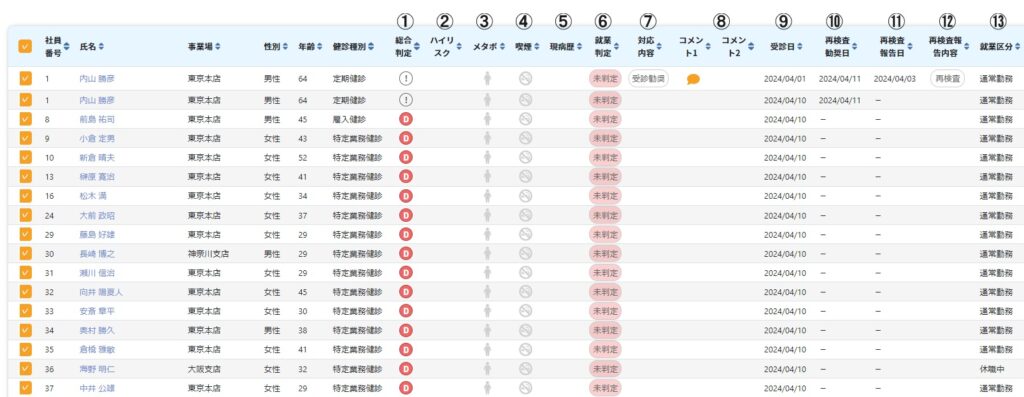Uncheck the checkbox for employee 8
1024x397 pixels.
tap(25, 119)
